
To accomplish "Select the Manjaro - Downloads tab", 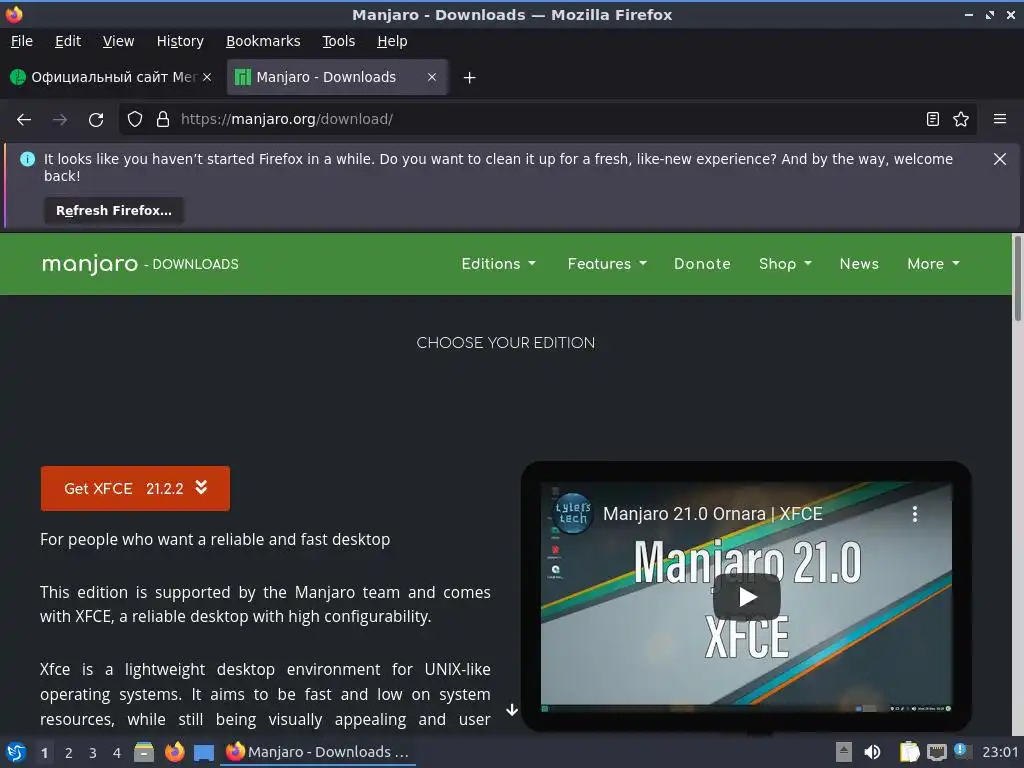I will click(x=336, y=77).
